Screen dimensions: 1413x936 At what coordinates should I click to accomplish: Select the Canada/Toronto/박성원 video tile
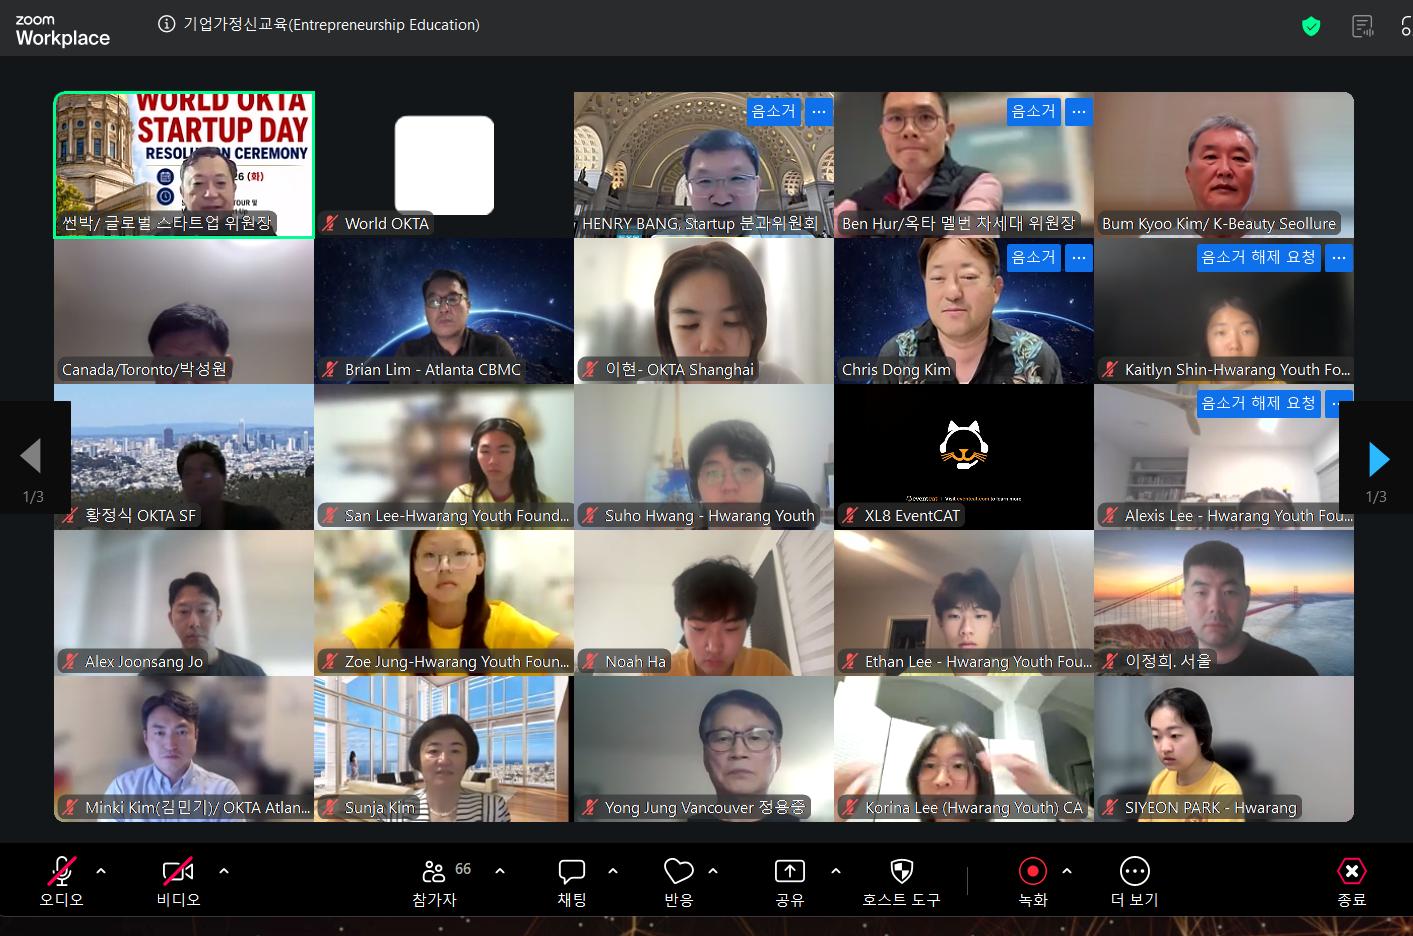(184, 311)
